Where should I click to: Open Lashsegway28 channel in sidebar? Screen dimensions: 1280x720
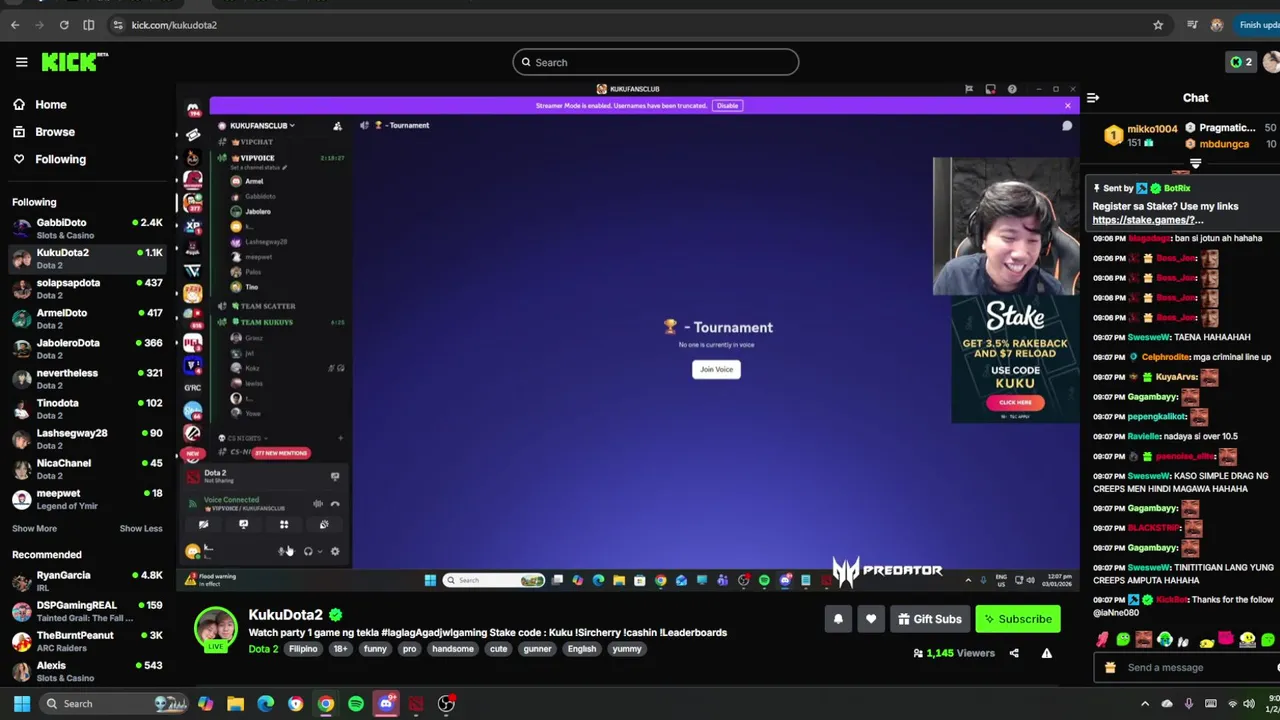click(x=87, y=438)
